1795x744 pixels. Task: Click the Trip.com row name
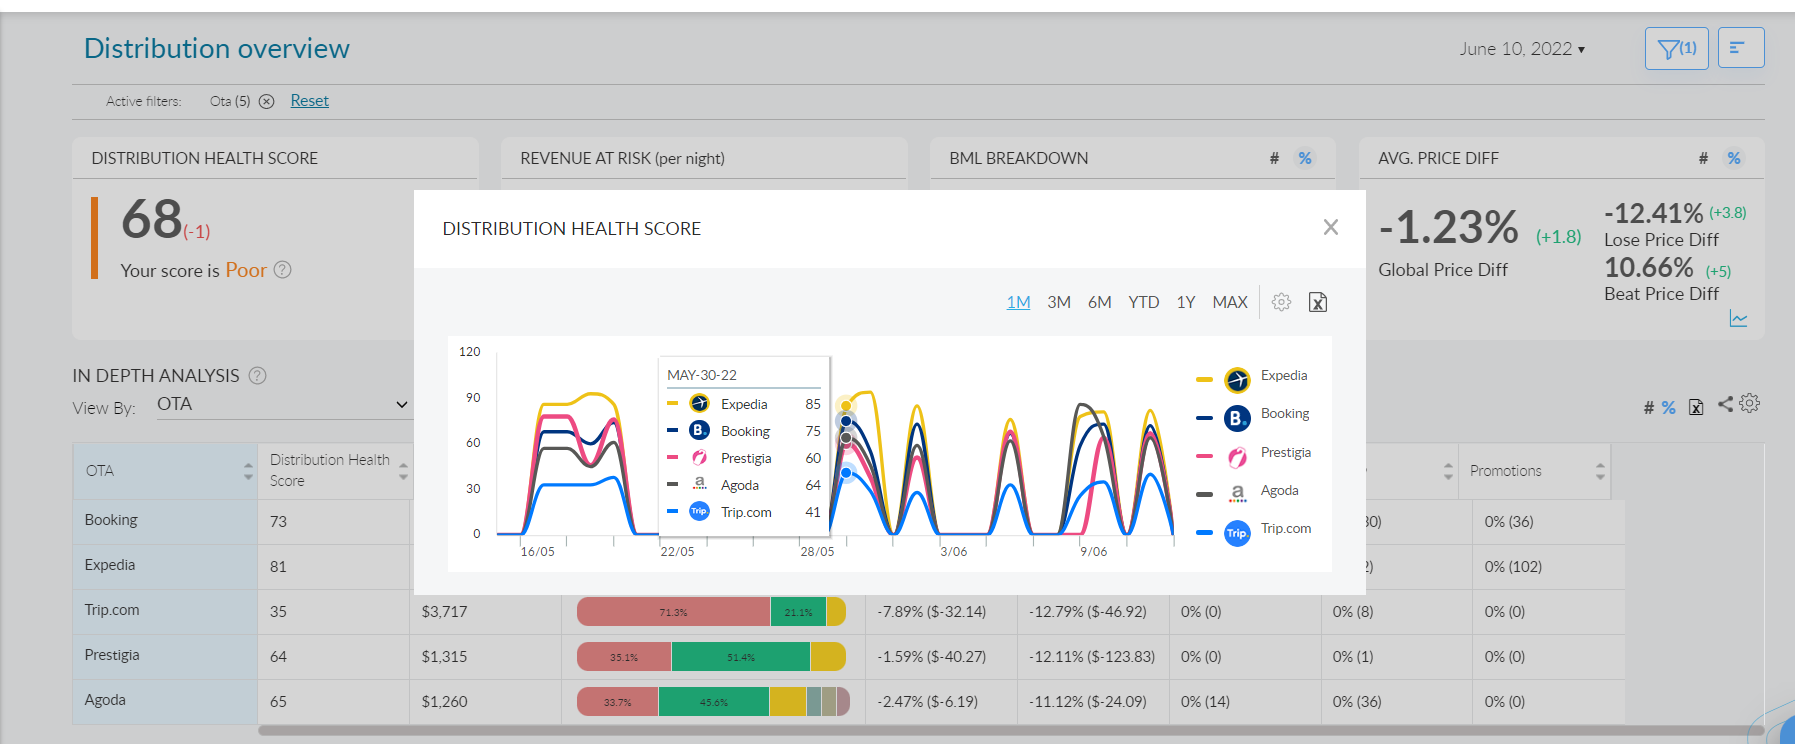[112, 610]
